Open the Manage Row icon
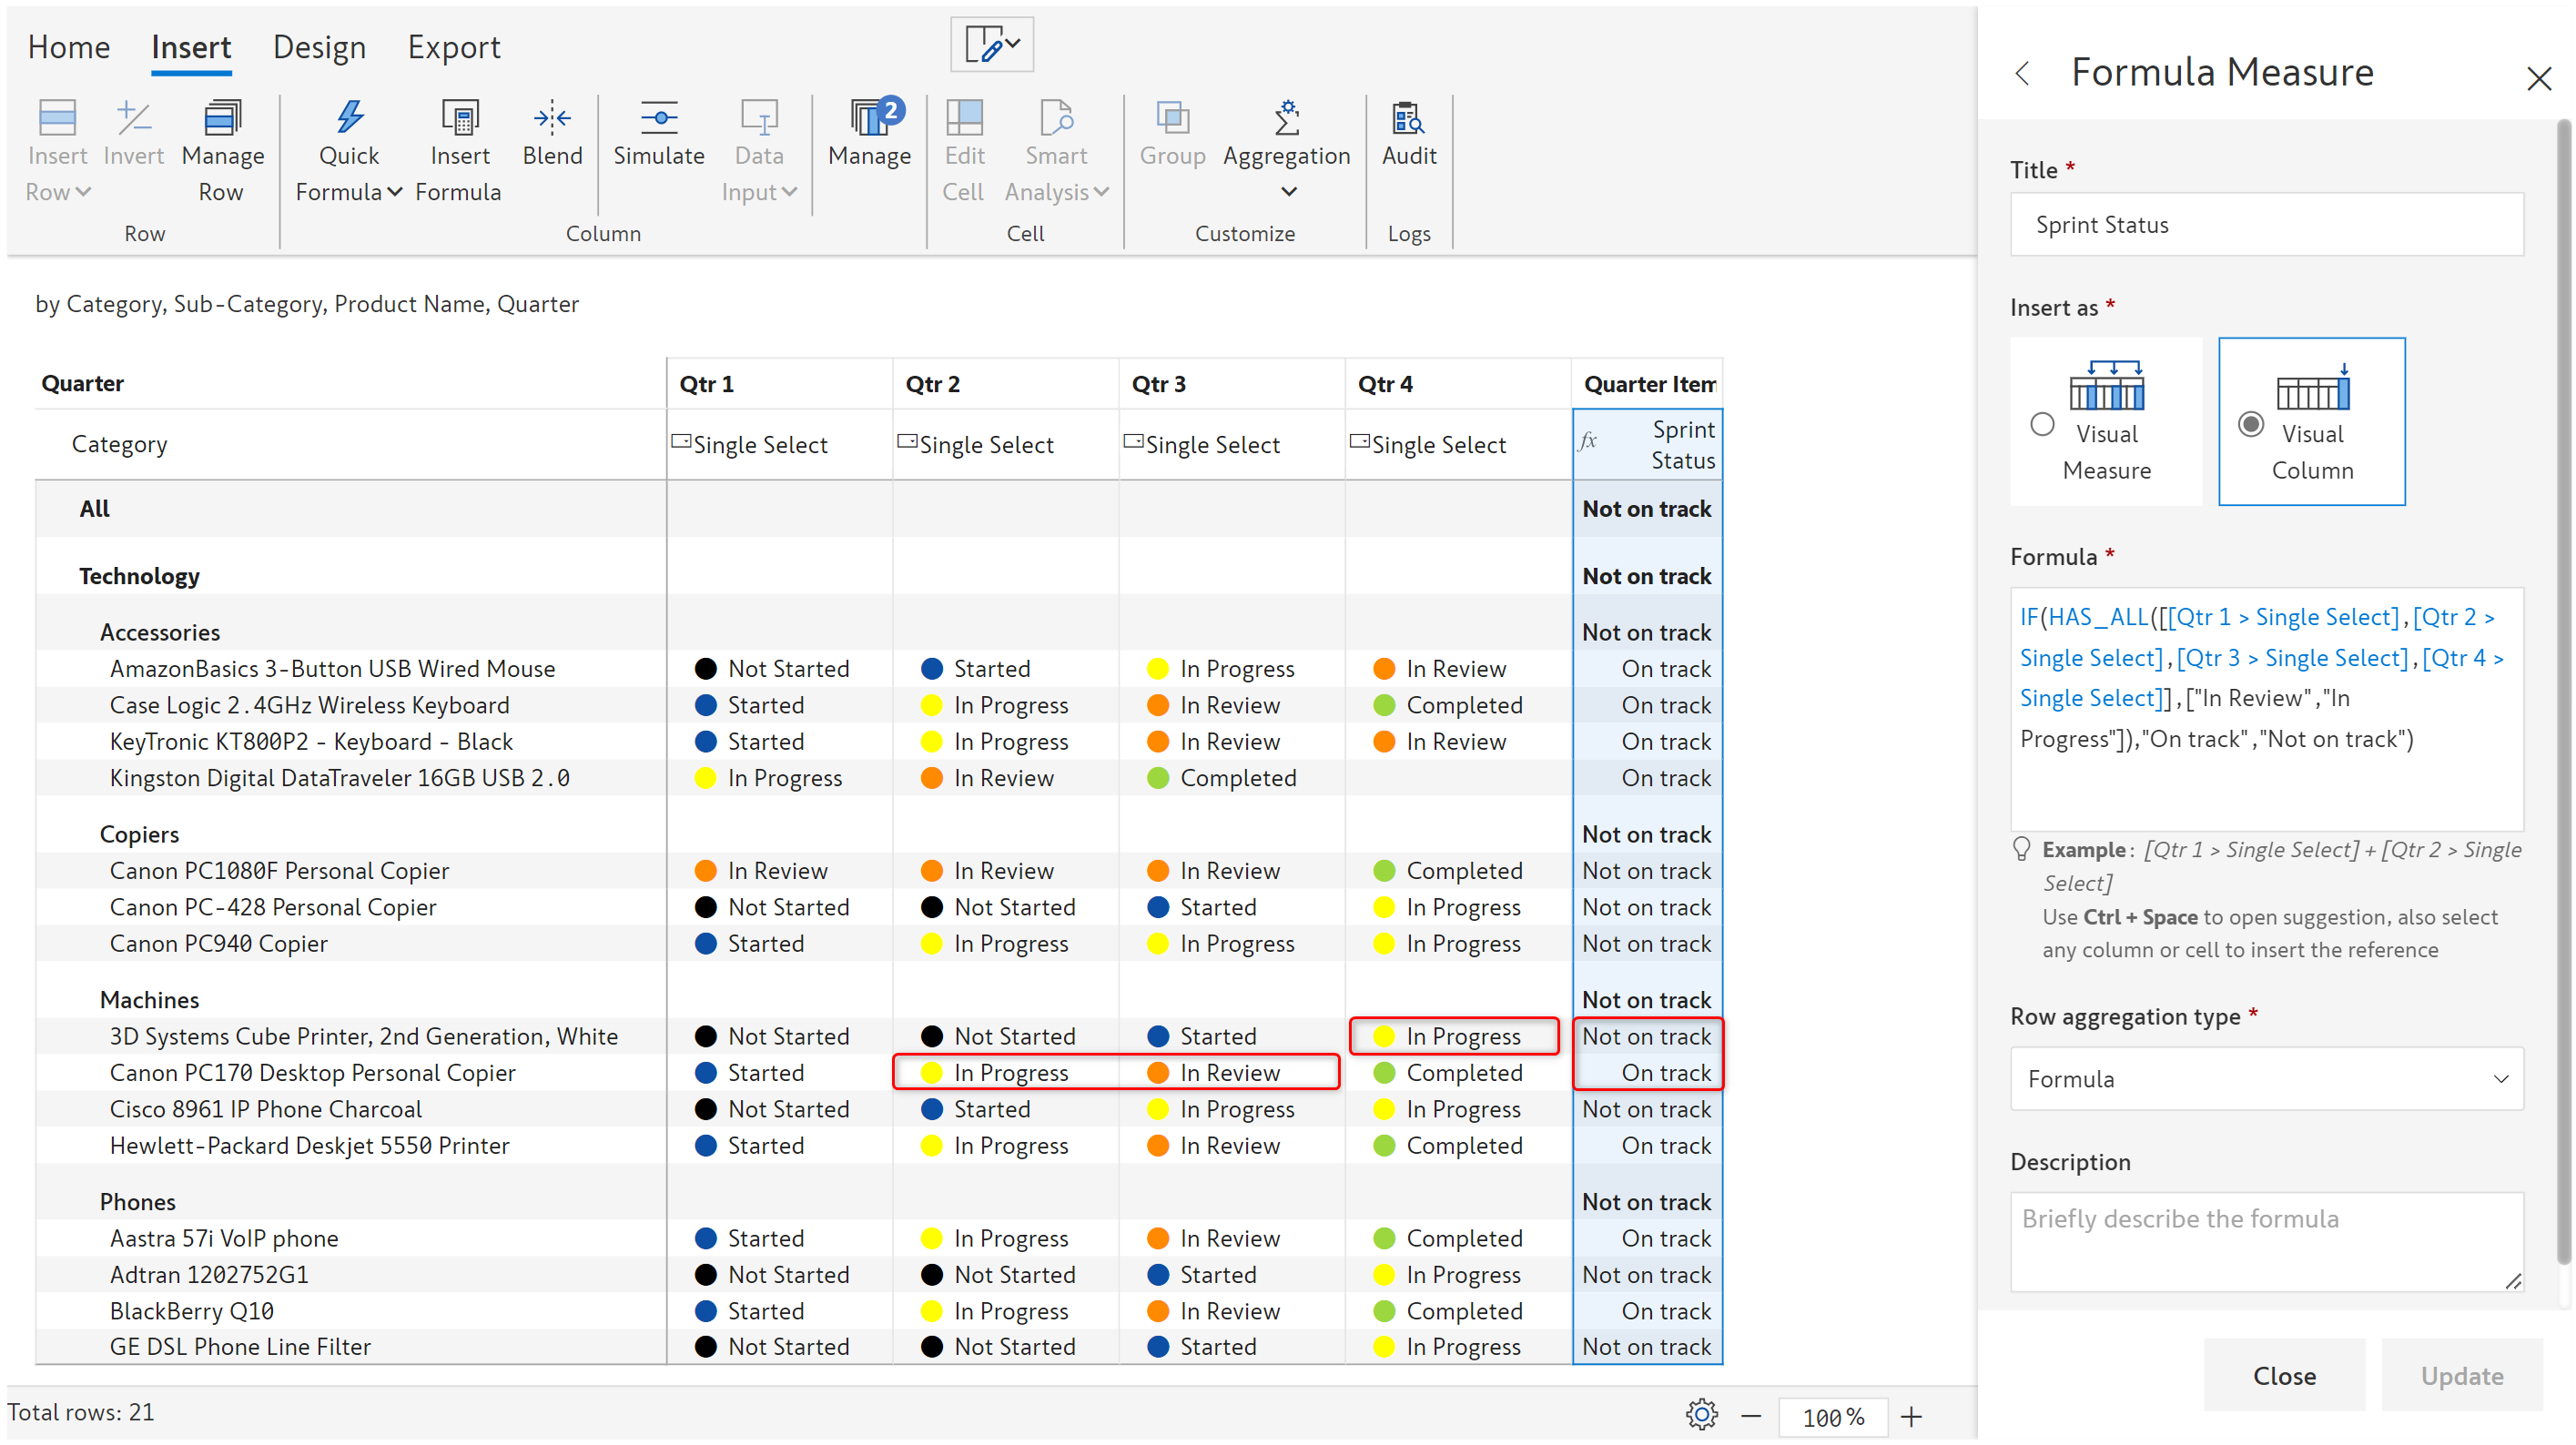 pos(222,118)
